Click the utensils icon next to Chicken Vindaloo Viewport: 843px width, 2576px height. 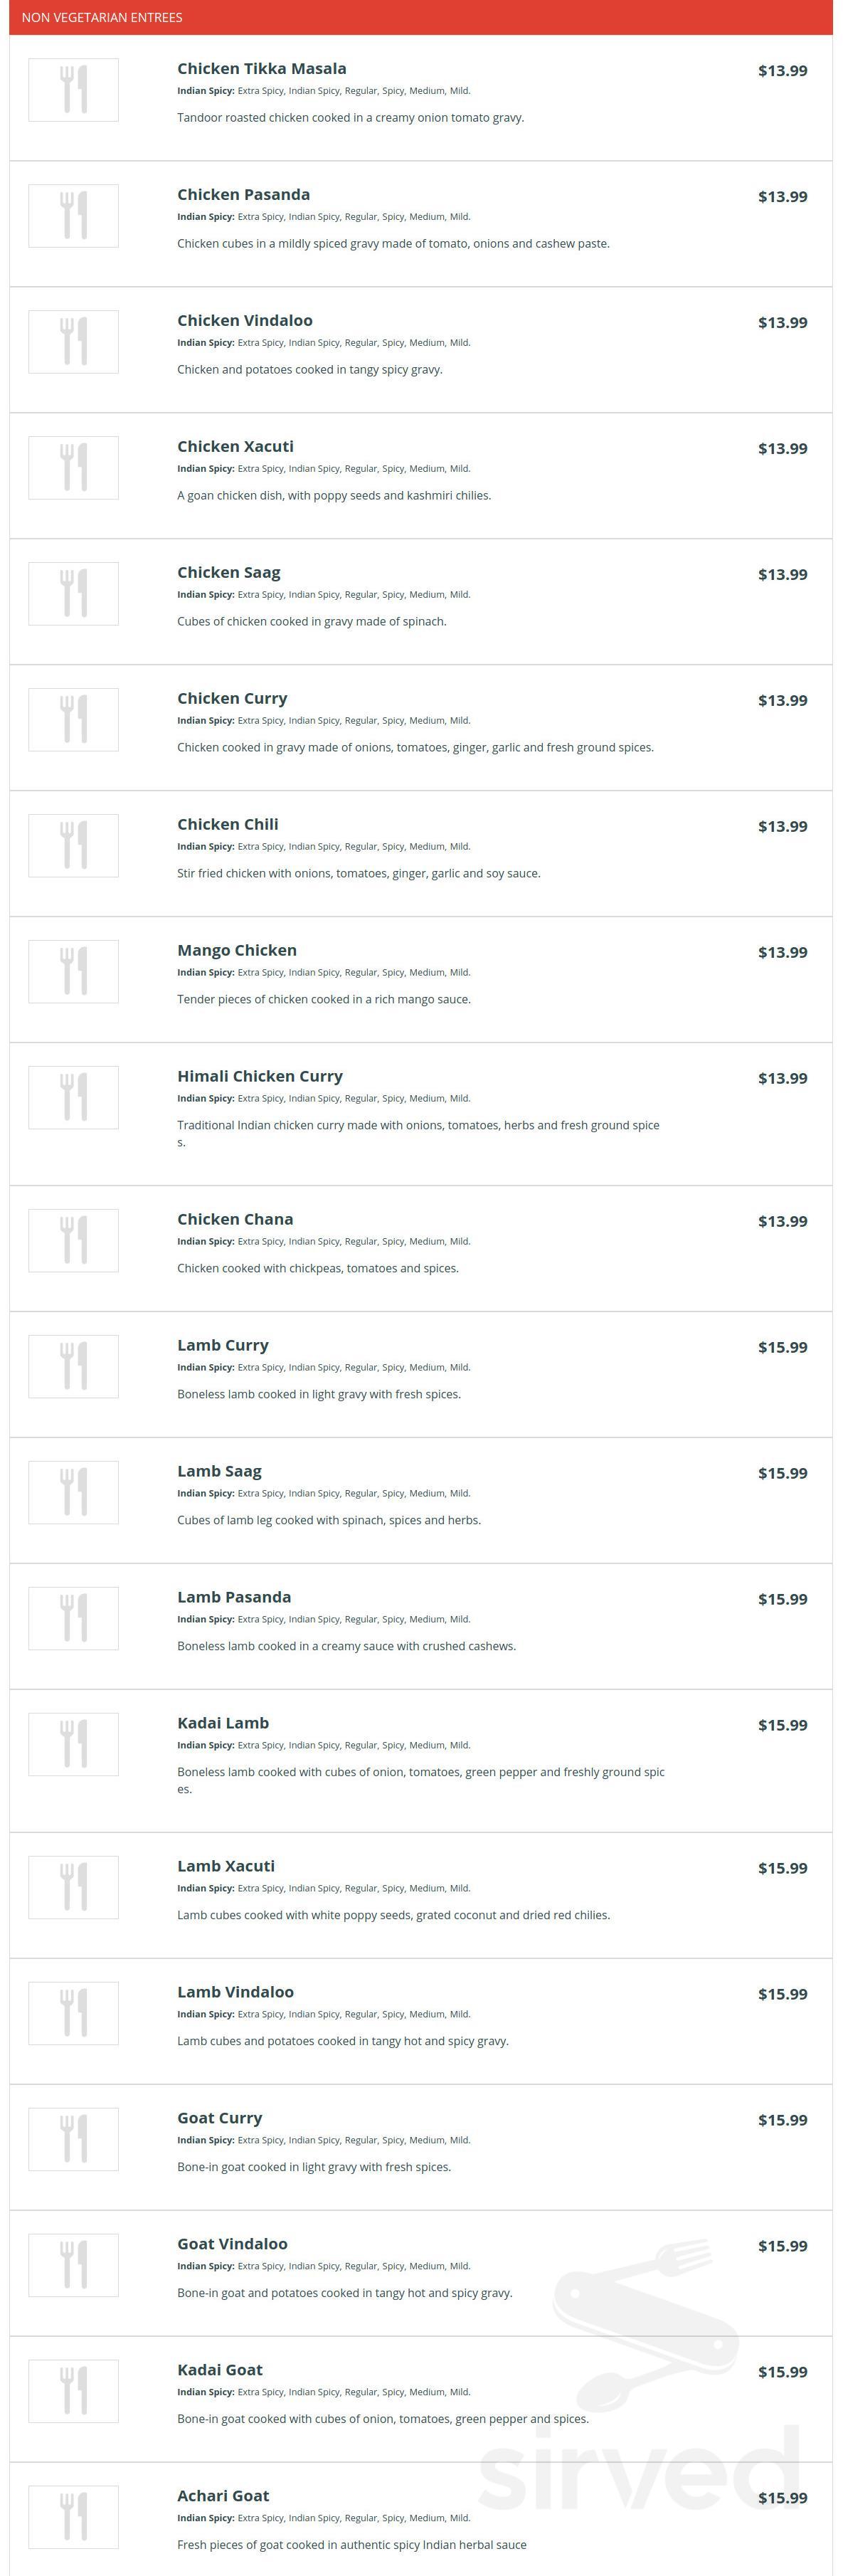click(73, 342)
